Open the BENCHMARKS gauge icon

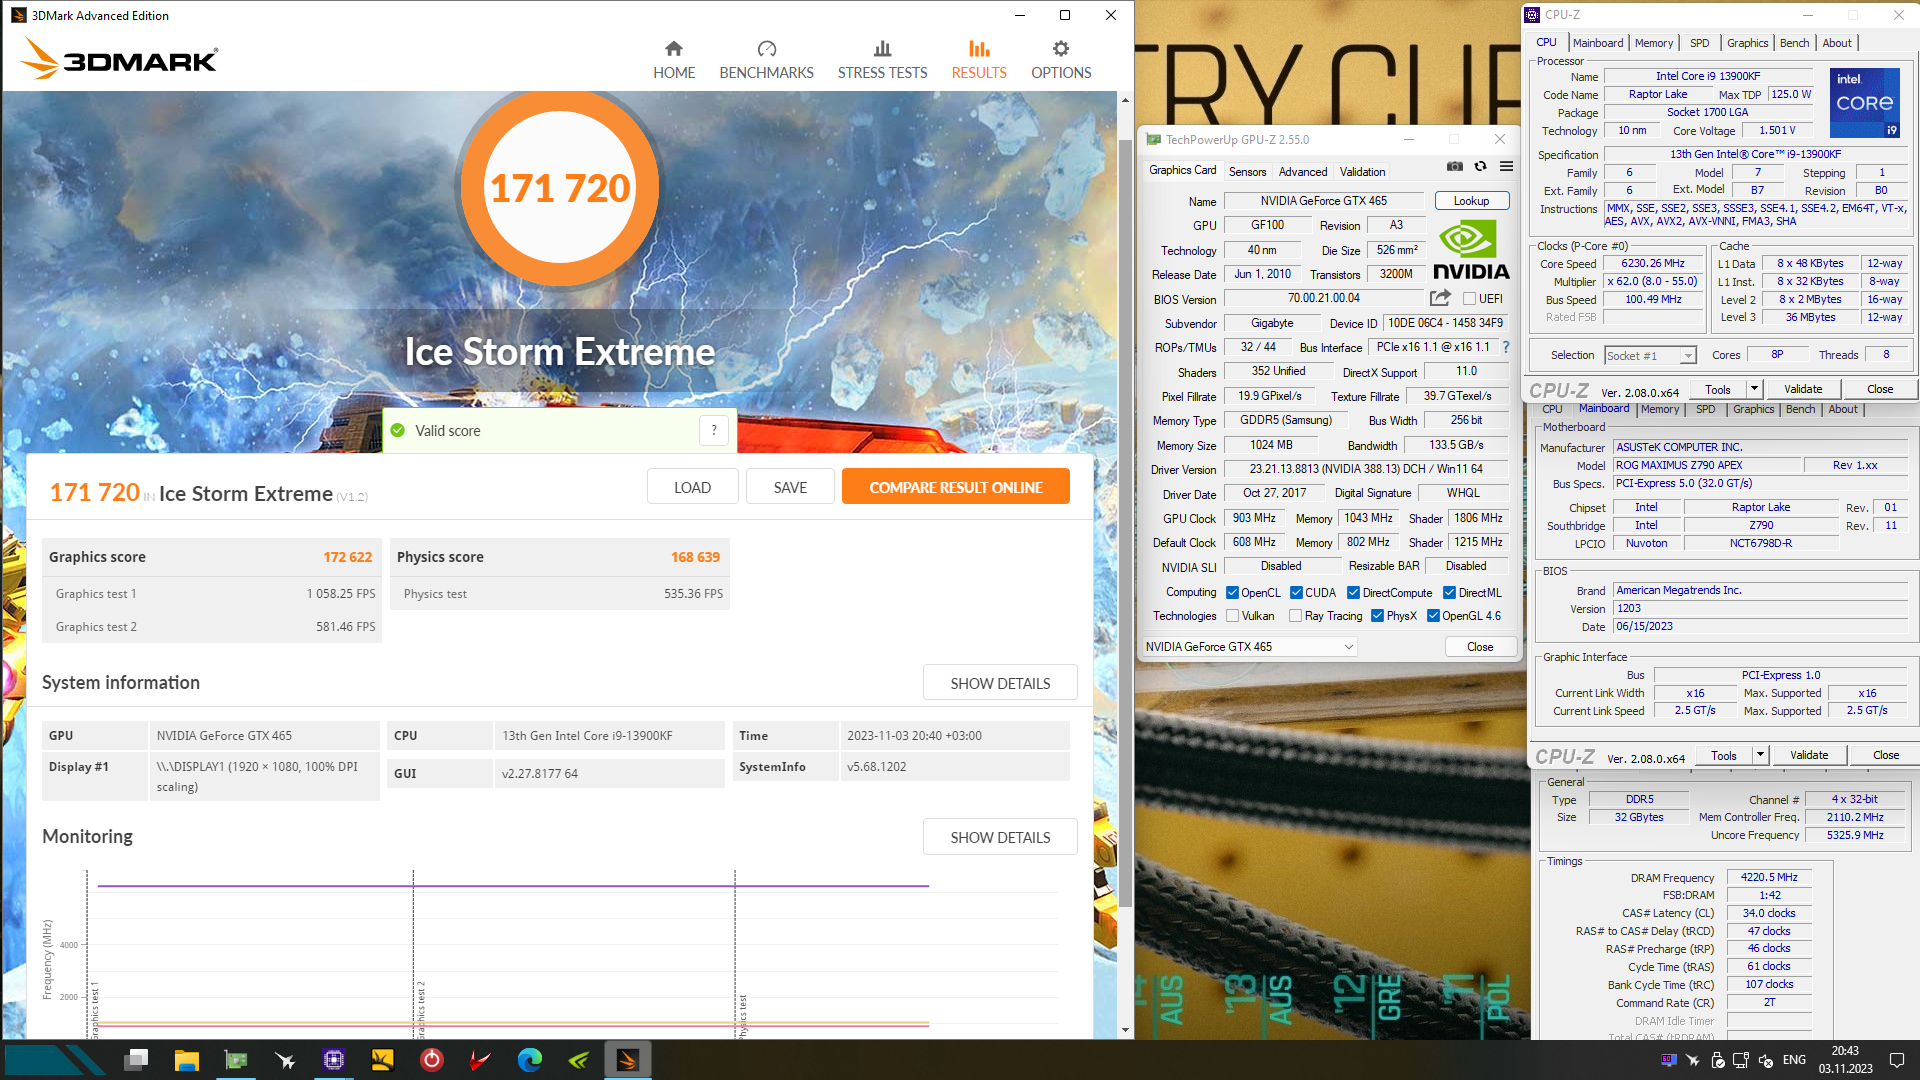(767, 49)
